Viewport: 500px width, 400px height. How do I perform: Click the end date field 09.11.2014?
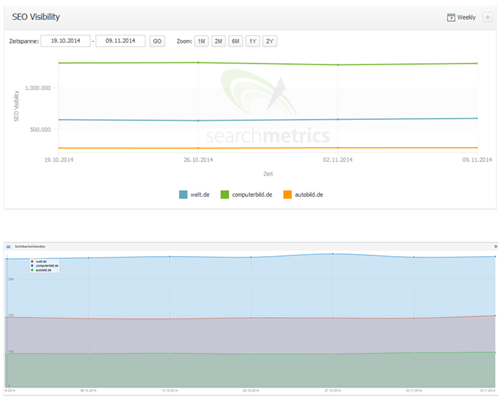pyautogui.click(x=120, y=41)
